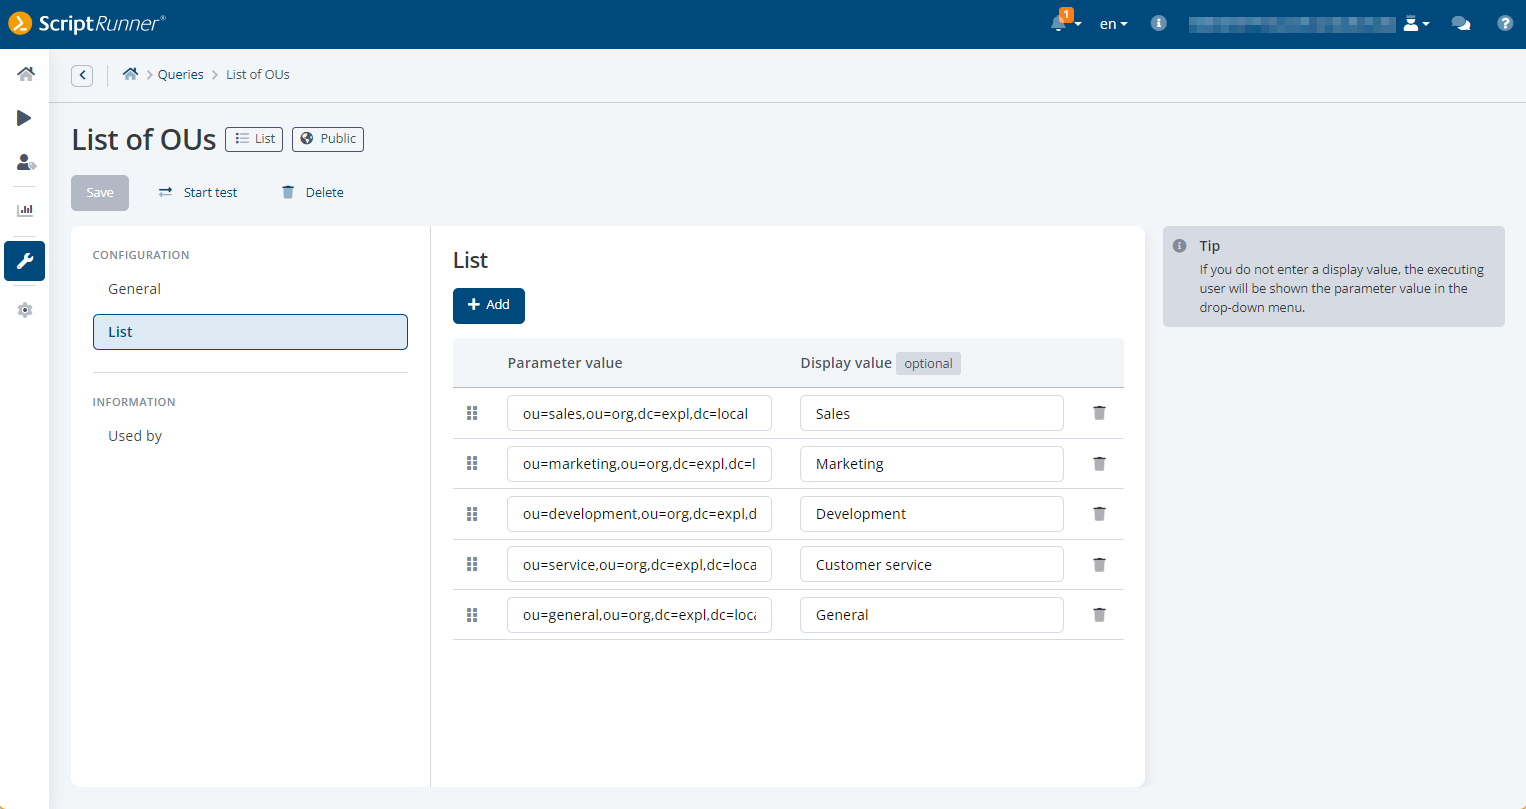Viewport: 1526px width, 809px height.
Task: Delete the General list row
Action: (1099, 615)
